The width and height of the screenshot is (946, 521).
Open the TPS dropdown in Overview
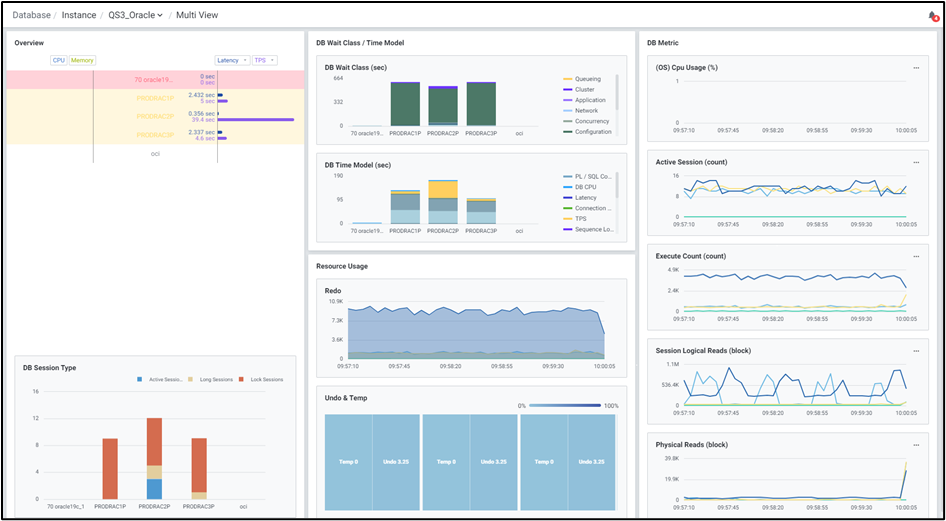[265, 60]
